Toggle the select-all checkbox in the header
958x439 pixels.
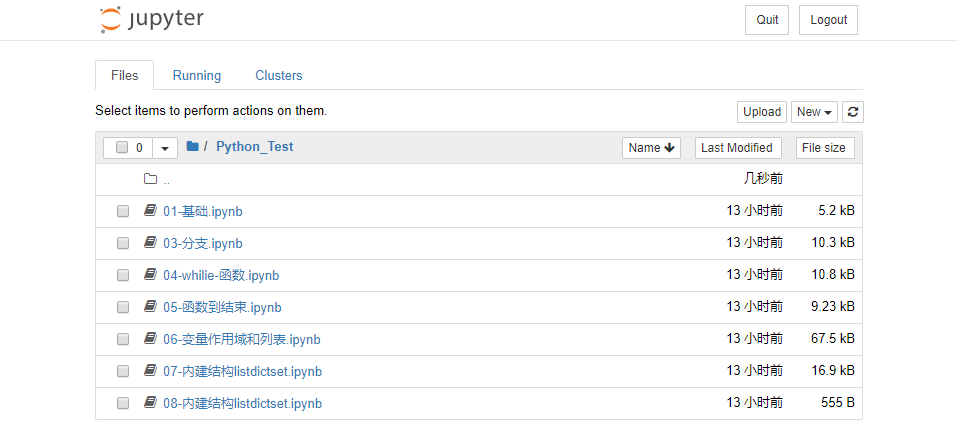click(x=122, y=148)
